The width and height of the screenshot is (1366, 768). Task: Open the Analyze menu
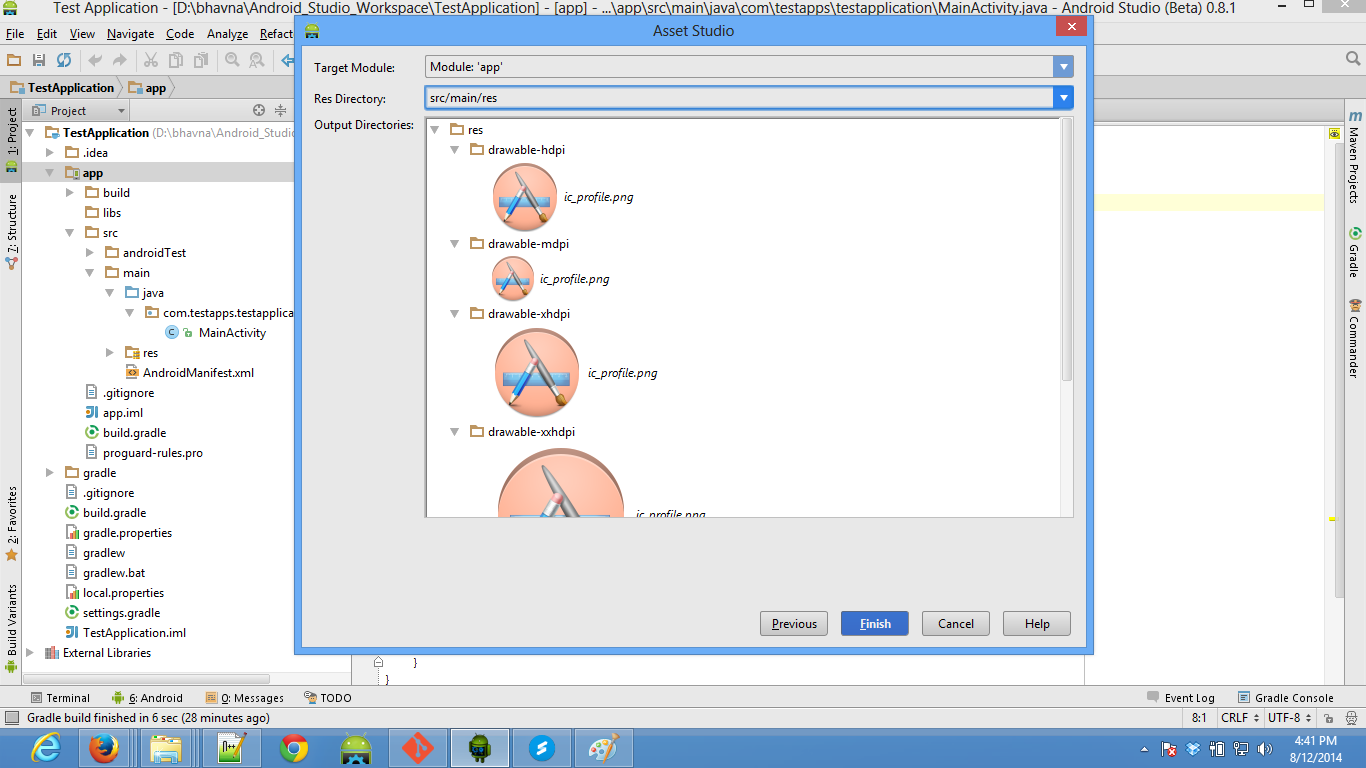coord(227,34)
